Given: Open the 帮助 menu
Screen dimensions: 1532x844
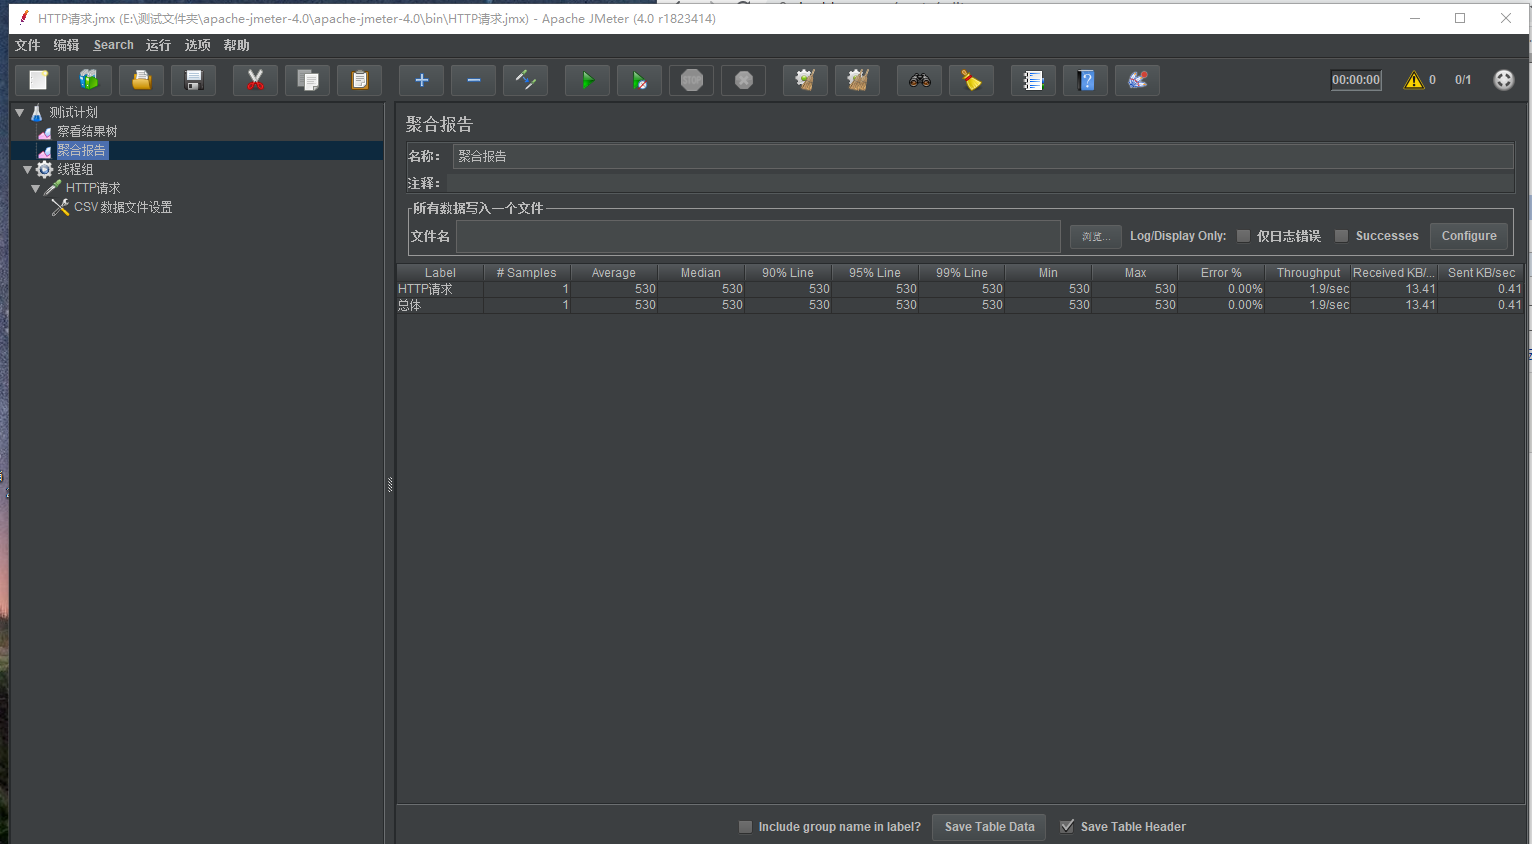Looking at the screenshot, I should point(237,45).
